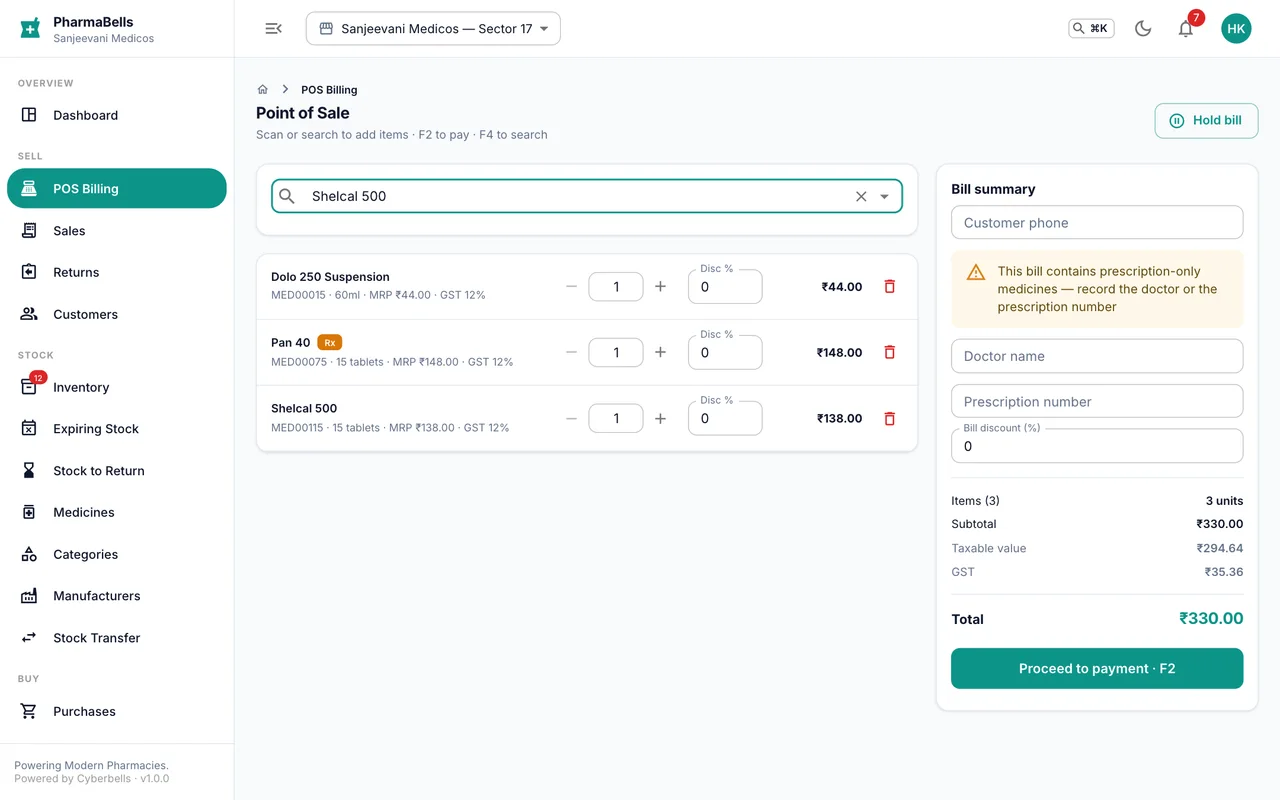
Task: Click Proceed to payment · F2
Action: point(1097,668)
